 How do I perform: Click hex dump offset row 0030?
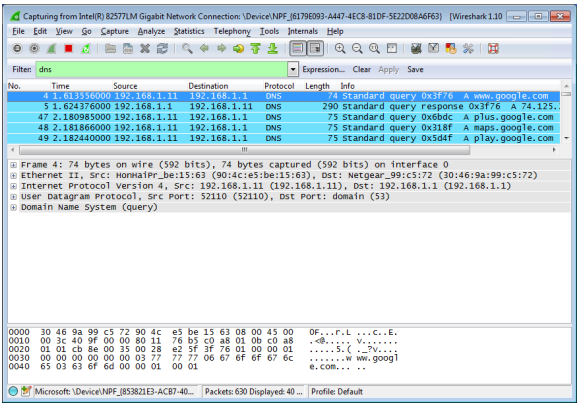click(19, 358)
